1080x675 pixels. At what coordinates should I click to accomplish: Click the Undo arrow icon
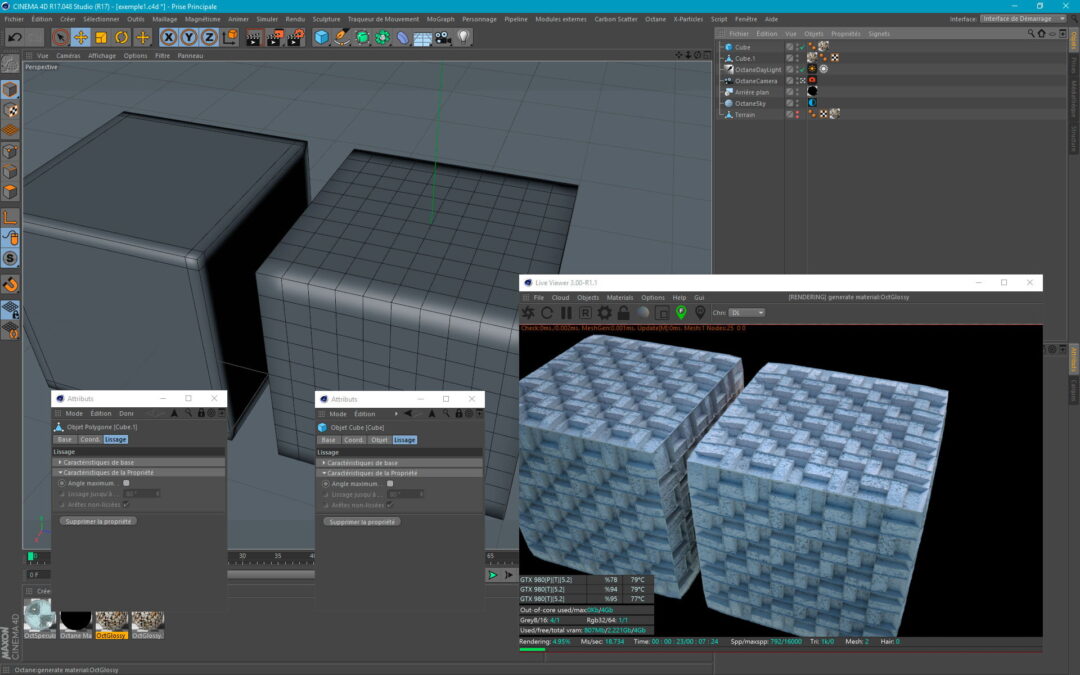coord(14,37)
